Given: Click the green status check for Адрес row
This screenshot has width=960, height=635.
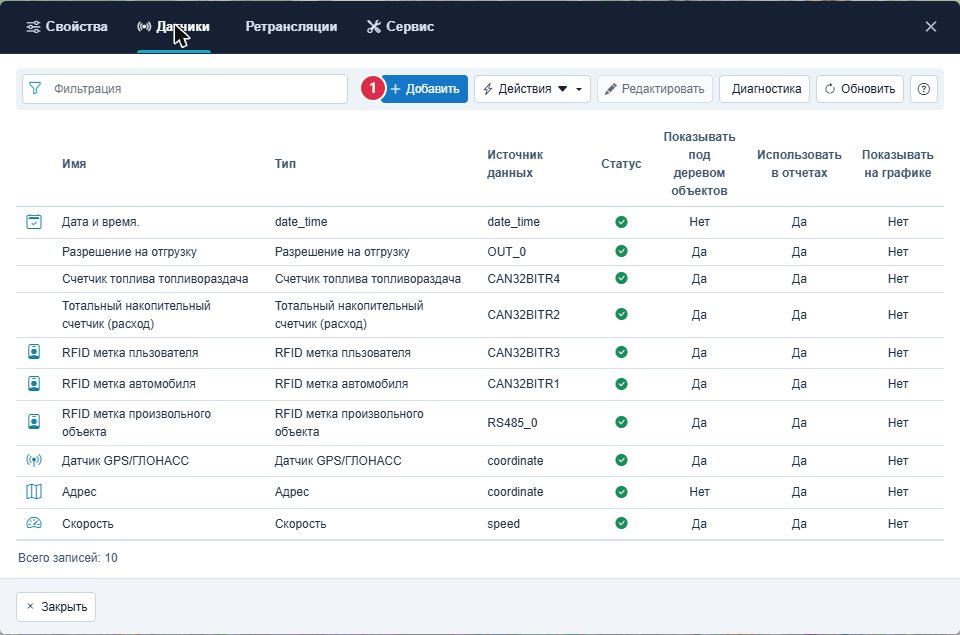Looking at the screenshot, I should (x=621, y=491).
